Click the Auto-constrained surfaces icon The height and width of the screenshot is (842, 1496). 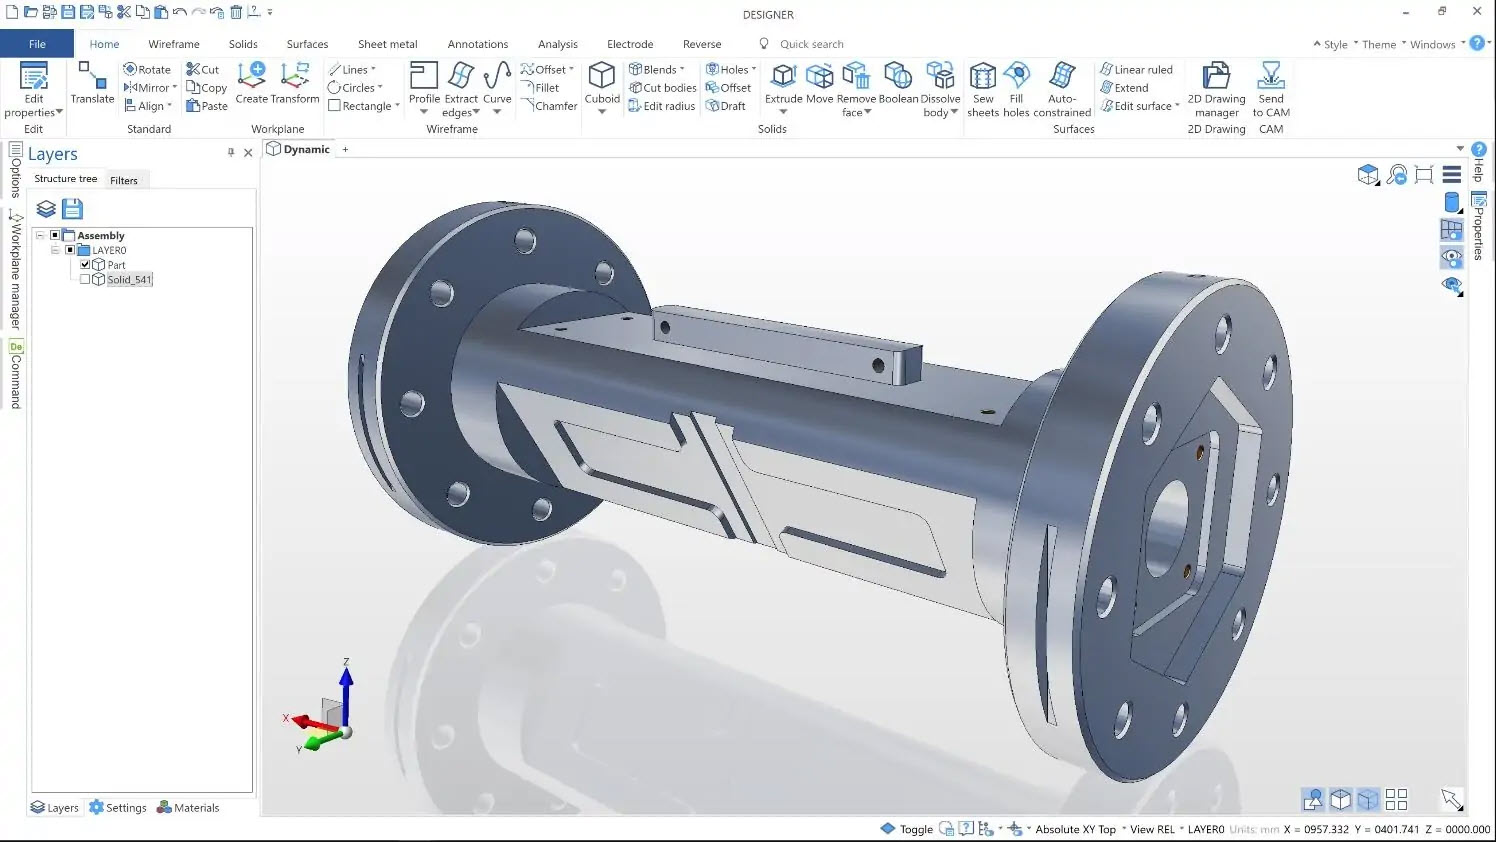click(x=1061, y=77)
